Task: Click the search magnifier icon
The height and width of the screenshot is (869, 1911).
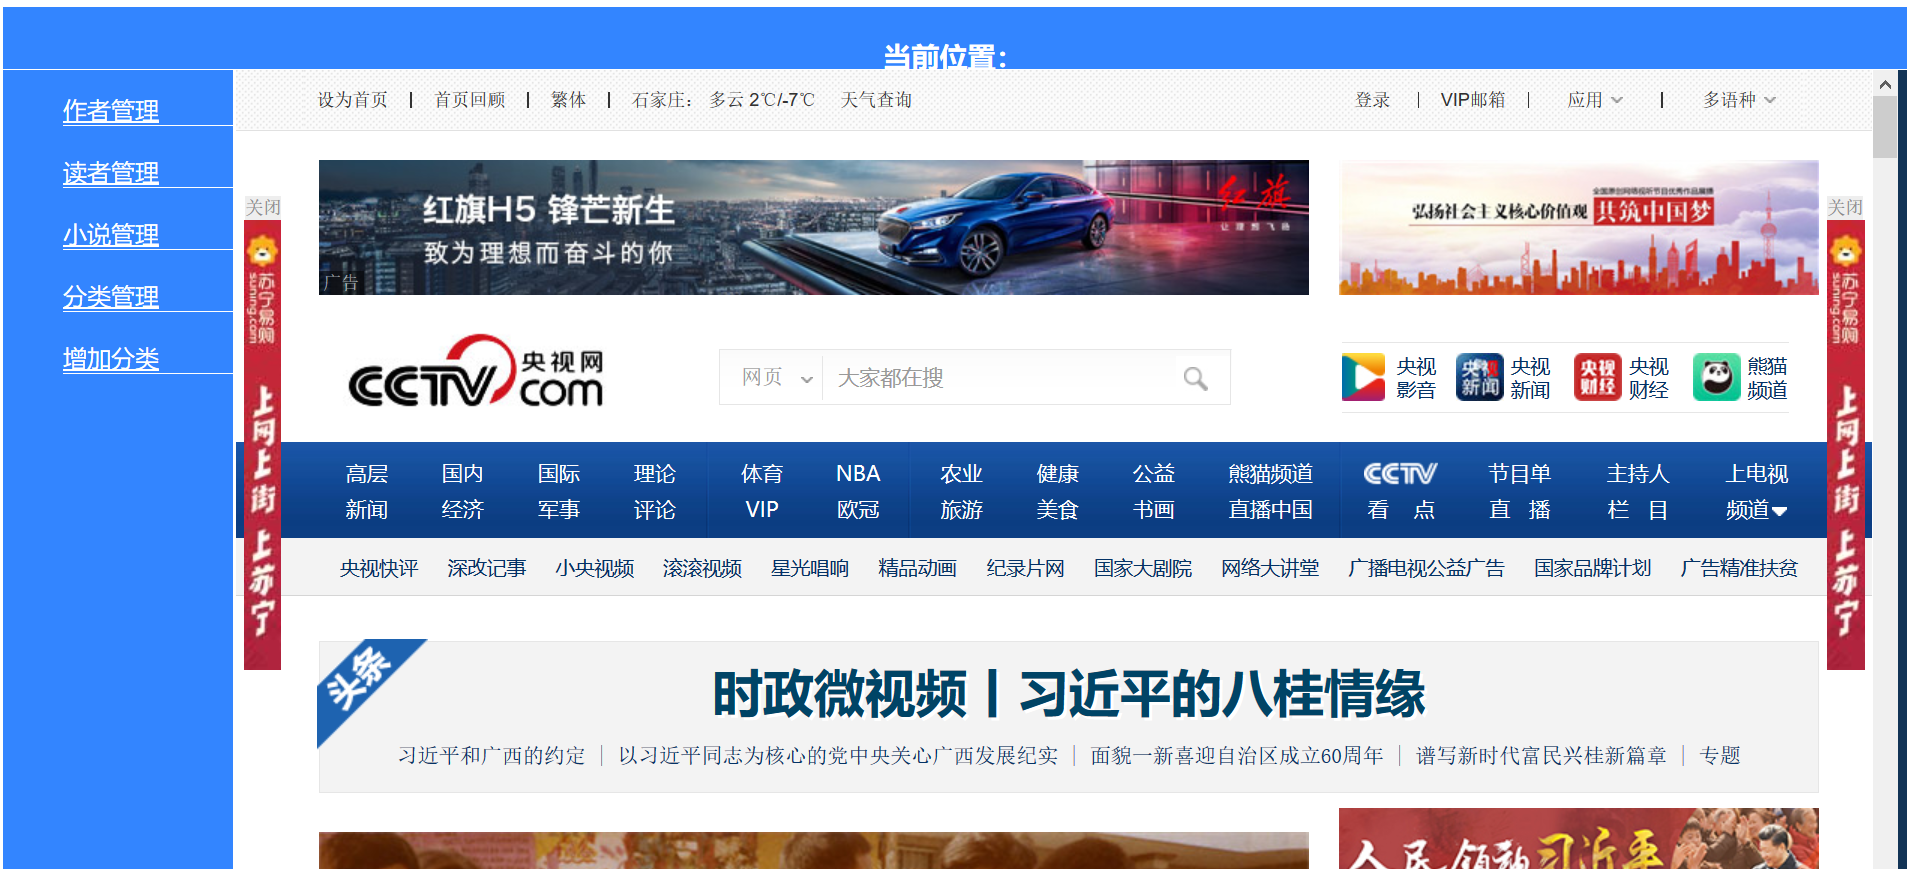Action: (1195, 378)
